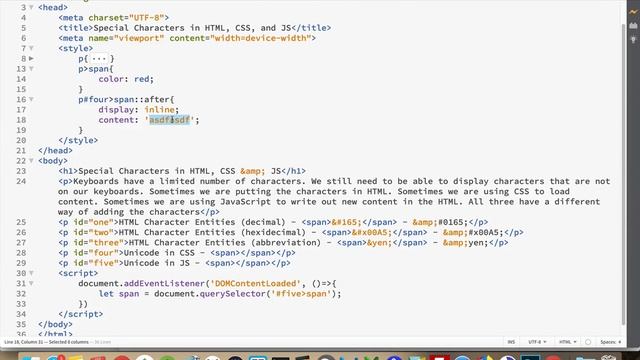The width and height of the screenshot is (640, 360).
Task: Click 'width=device-width' value on line 6
Action: [x=260, y=38]
